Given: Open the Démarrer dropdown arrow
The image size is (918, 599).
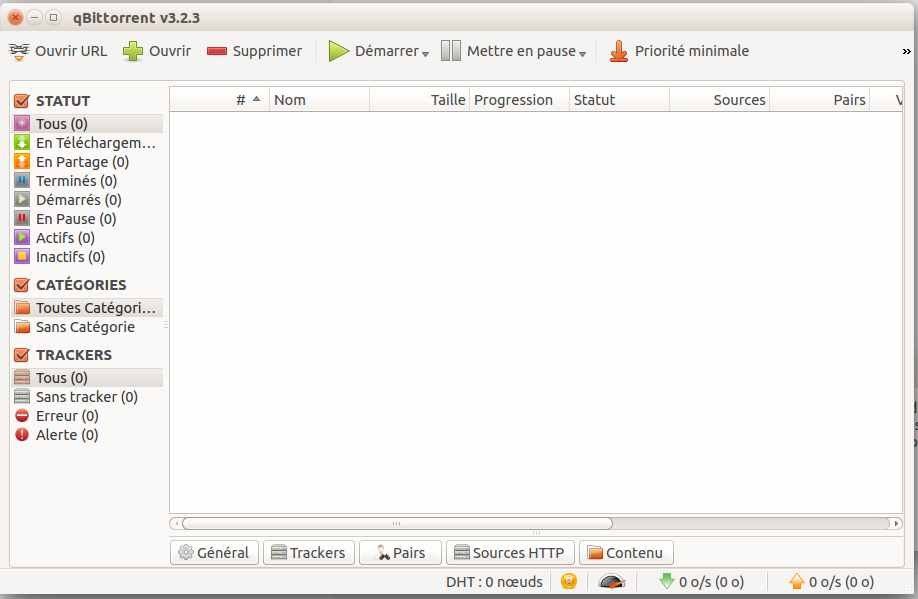Looking at the screenshot, I should tap(426, 54).
